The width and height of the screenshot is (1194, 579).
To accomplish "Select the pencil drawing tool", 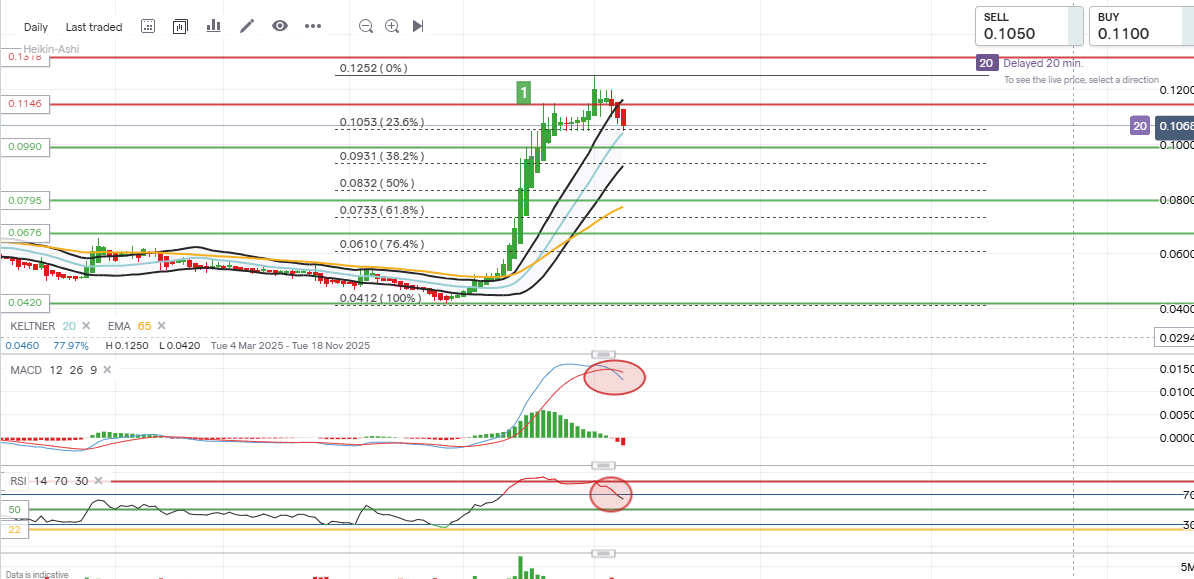I will [x=247, y=26].
